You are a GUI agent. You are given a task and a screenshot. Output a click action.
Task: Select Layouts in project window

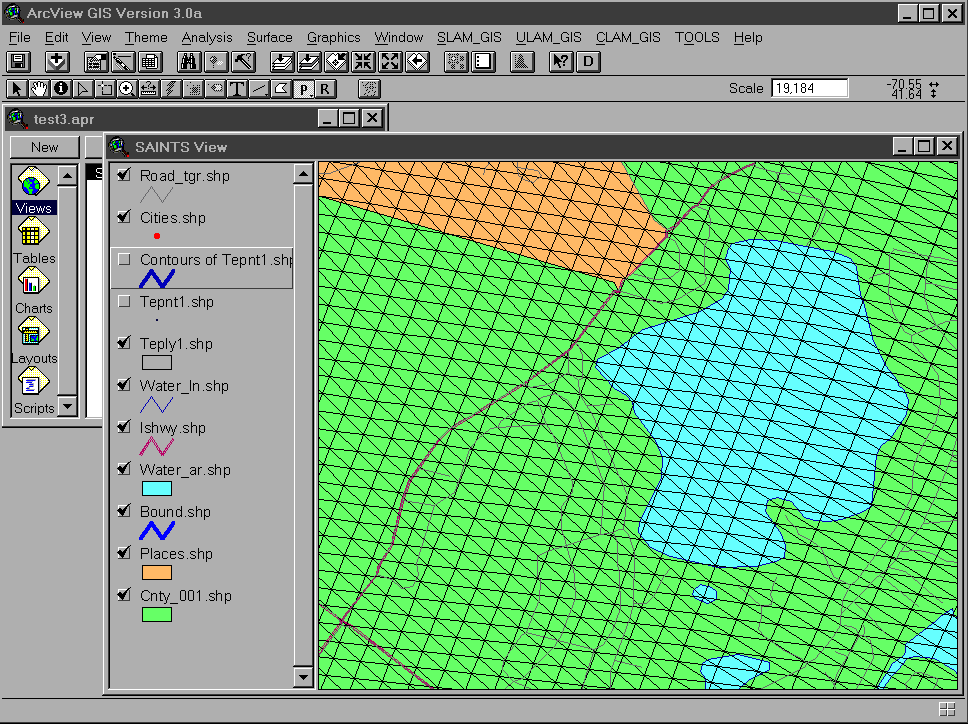tap(33, 341)
